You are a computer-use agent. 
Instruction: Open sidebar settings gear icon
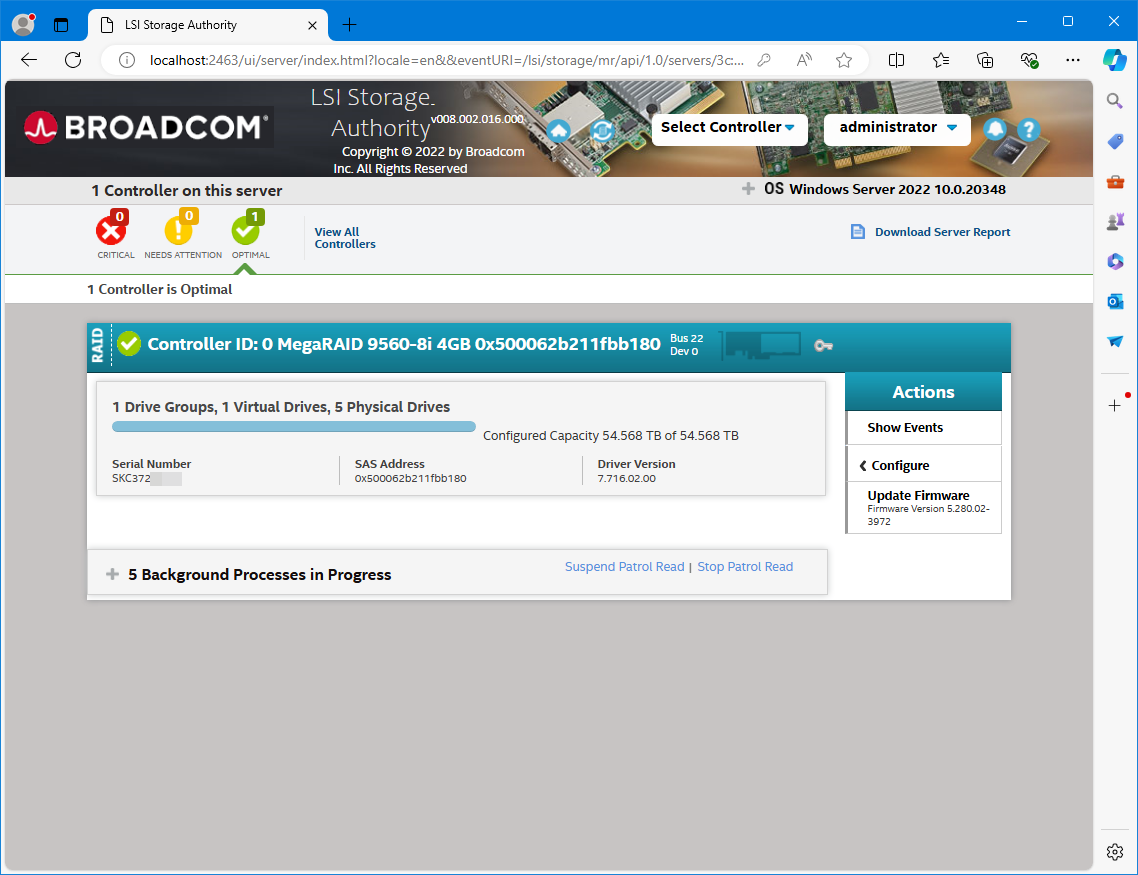pos(1115,852)
